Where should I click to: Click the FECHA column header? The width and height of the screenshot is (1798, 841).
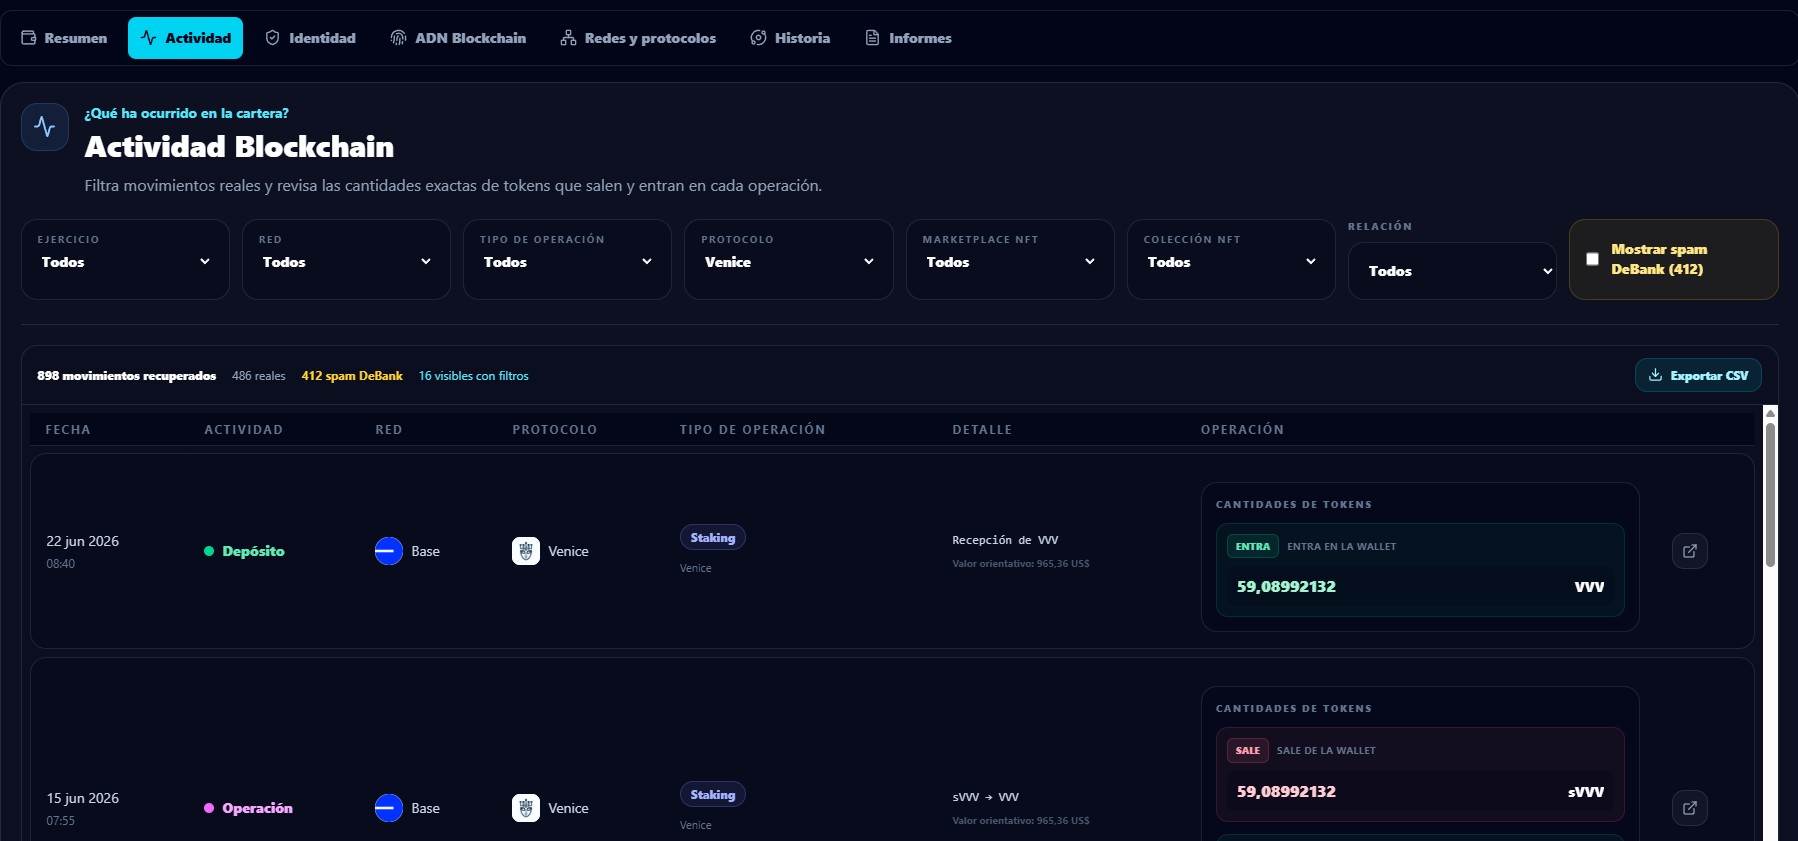click(68, 429)
